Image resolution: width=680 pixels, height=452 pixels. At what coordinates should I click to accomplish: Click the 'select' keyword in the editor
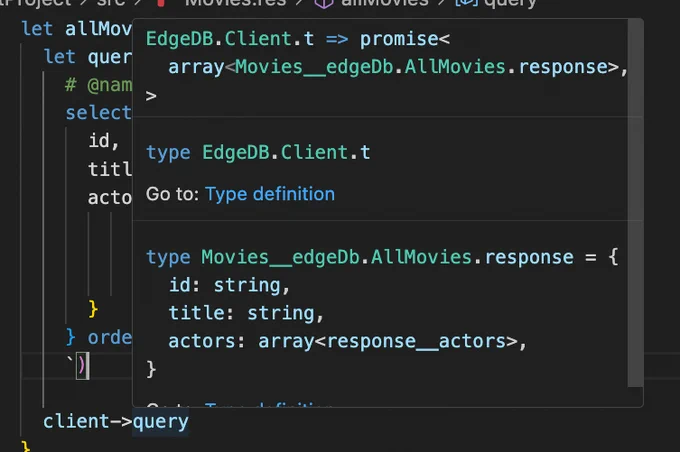tap(98, 113)
